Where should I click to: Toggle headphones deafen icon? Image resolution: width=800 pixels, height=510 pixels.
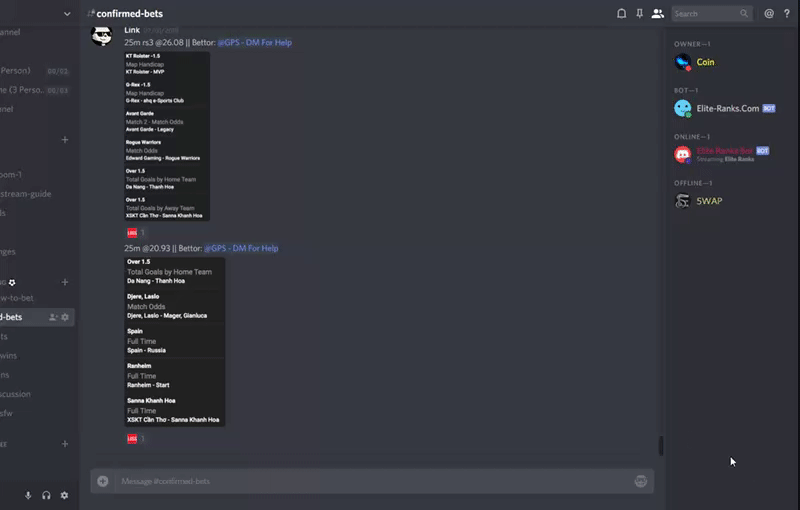coord(46,495)
